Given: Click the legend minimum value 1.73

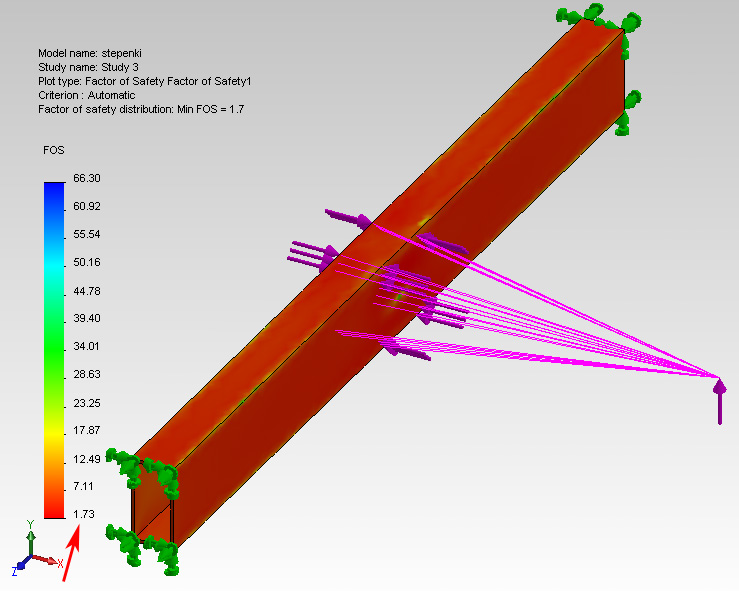Looking at the screenshot, I should point(84,514).
